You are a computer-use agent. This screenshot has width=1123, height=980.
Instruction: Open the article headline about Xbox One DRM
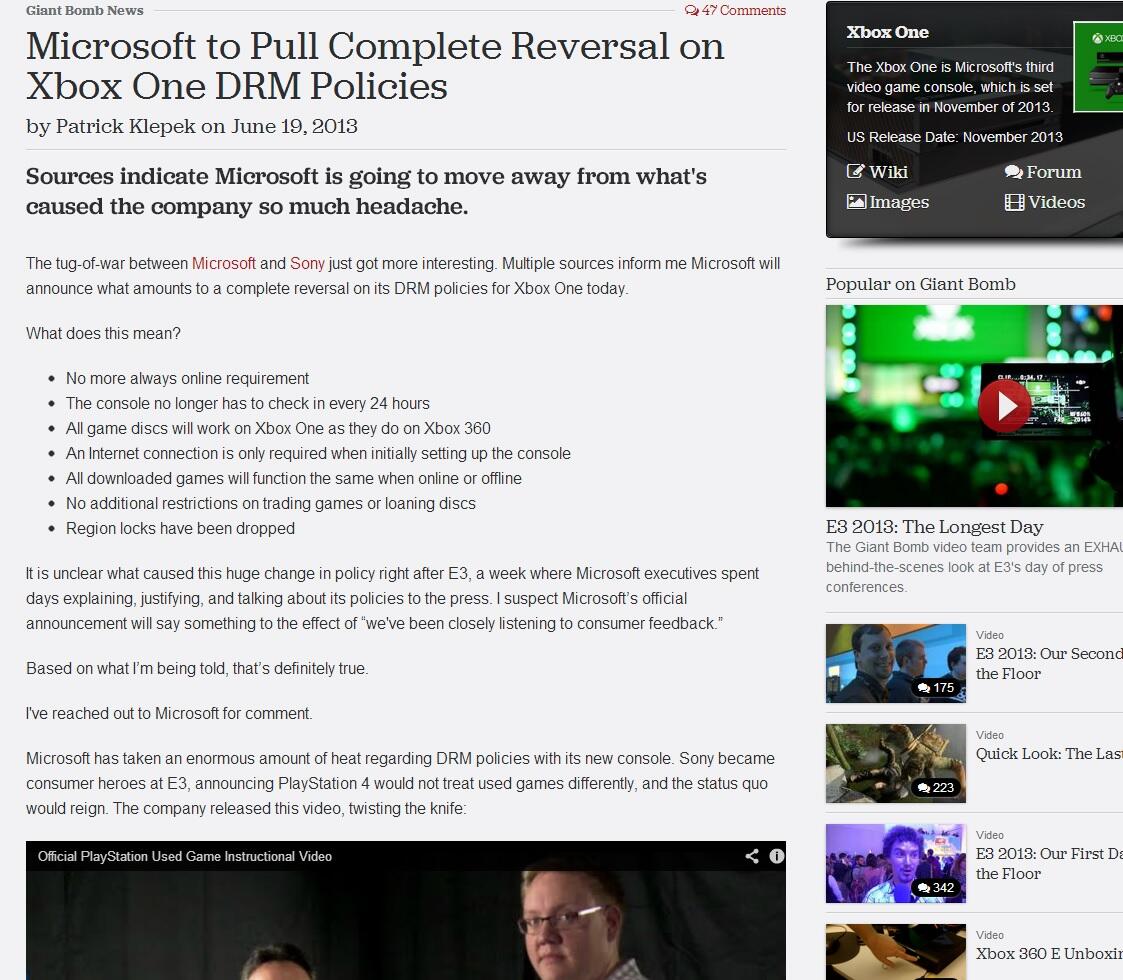click(x=375, y=66)
